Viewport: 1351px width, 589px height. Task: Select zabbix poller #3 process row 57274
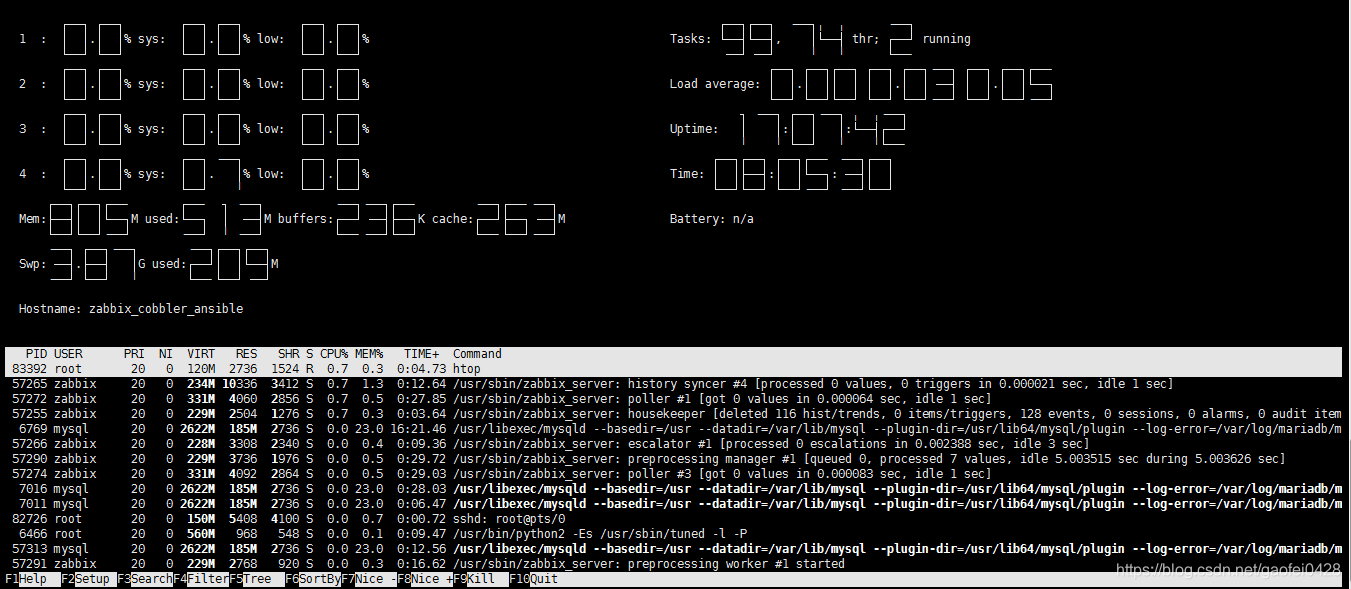[x=674, y=474]
